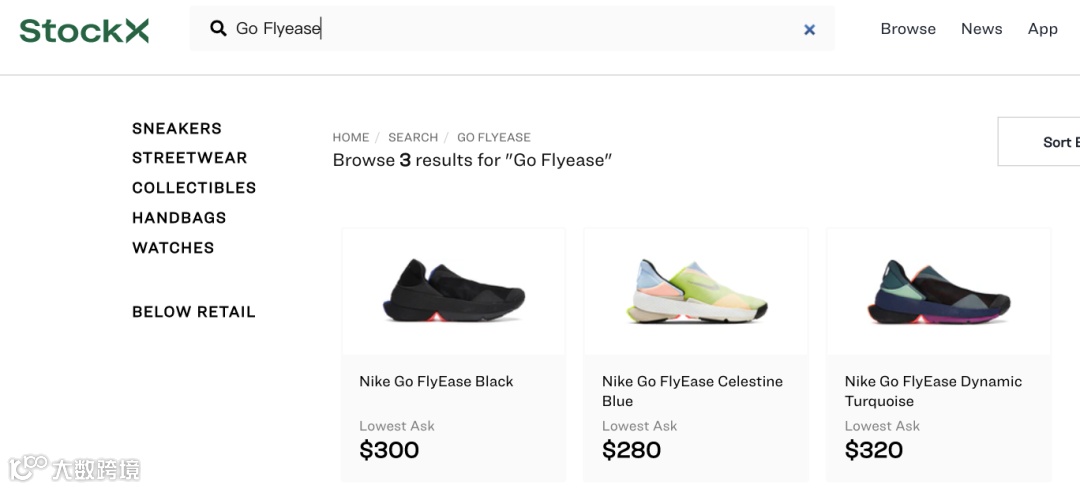Click the Search breadcrumb

413,137
